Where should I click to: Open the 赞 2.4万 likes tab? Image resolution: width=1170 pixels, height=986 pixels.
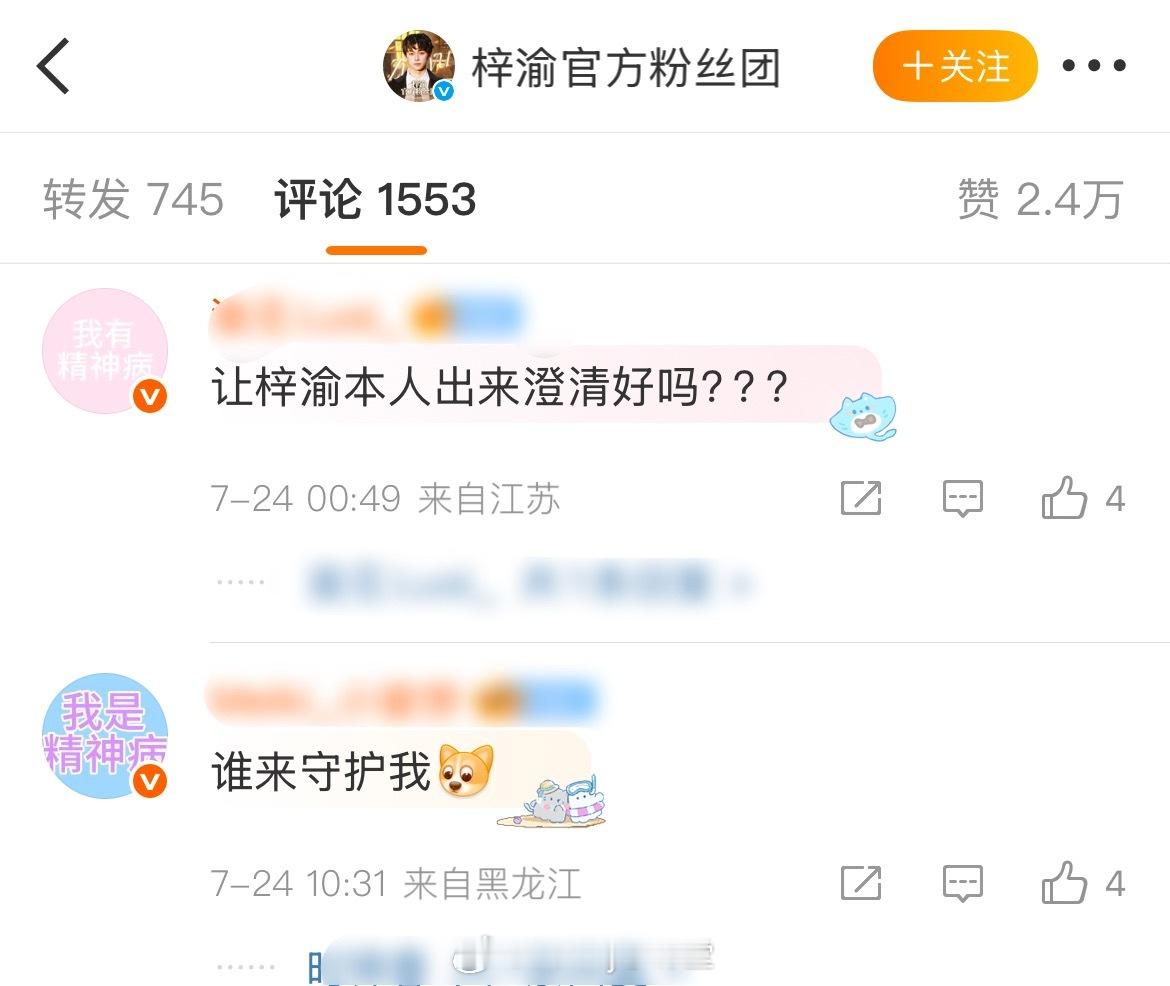[1040, 199]
